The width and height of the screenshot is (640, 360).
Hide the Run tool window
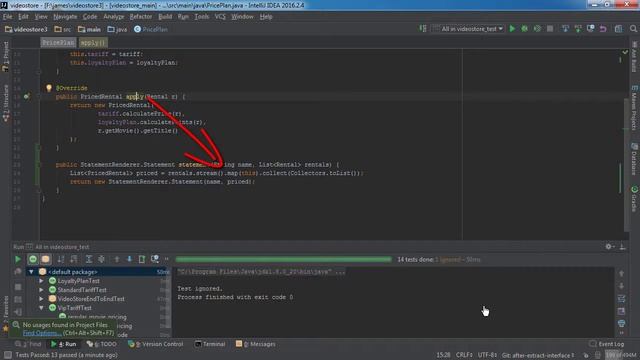(x=622, y=247)
